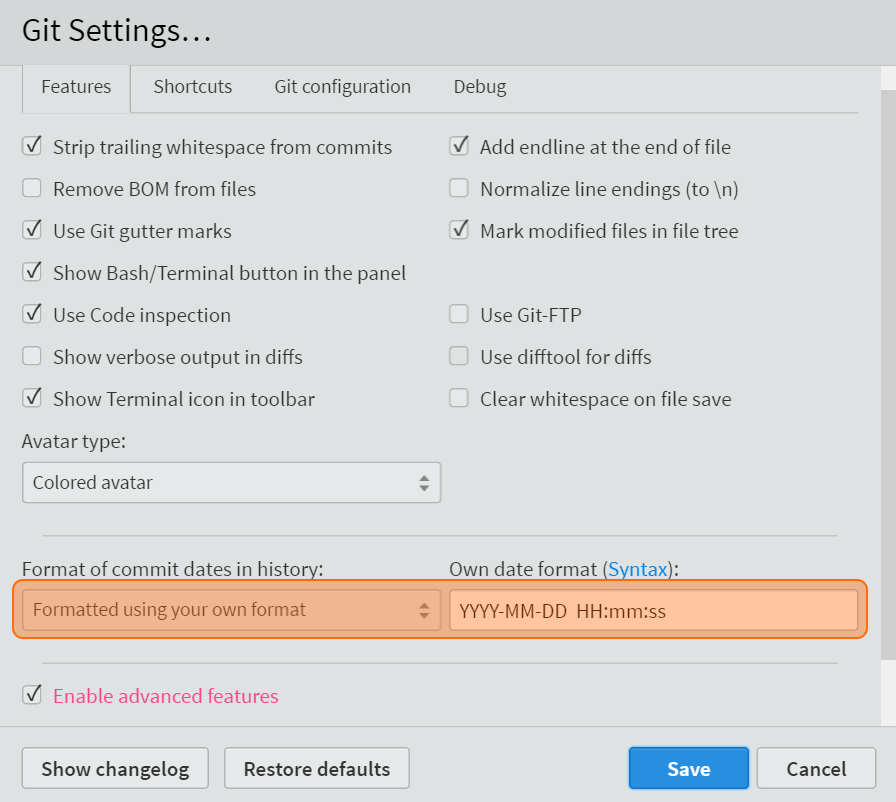The image size is (896, 802).
Task: Click the Show changelog button
Action: (x=115, y=768)
